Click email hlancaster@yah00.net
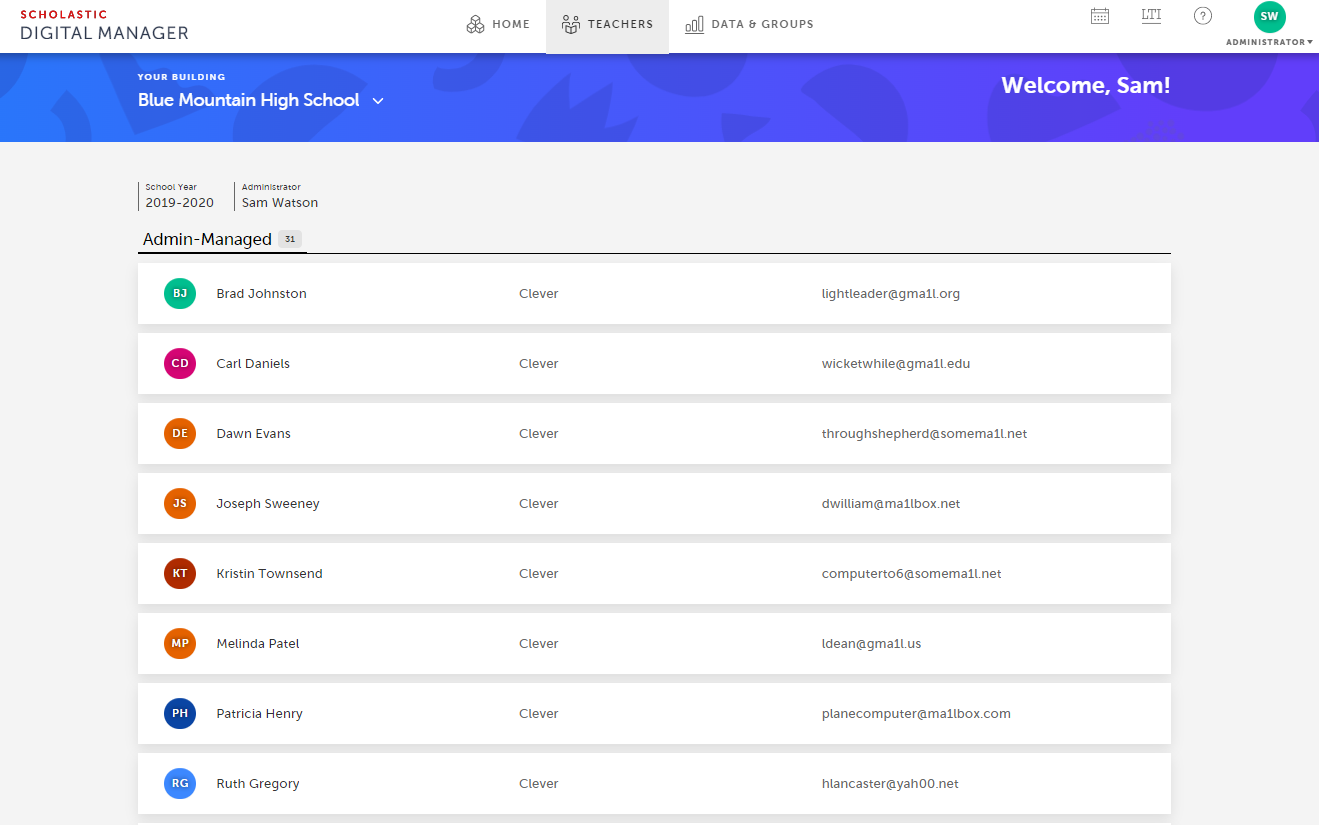This screenshot has width=1319, height=825. click(890, 784)
